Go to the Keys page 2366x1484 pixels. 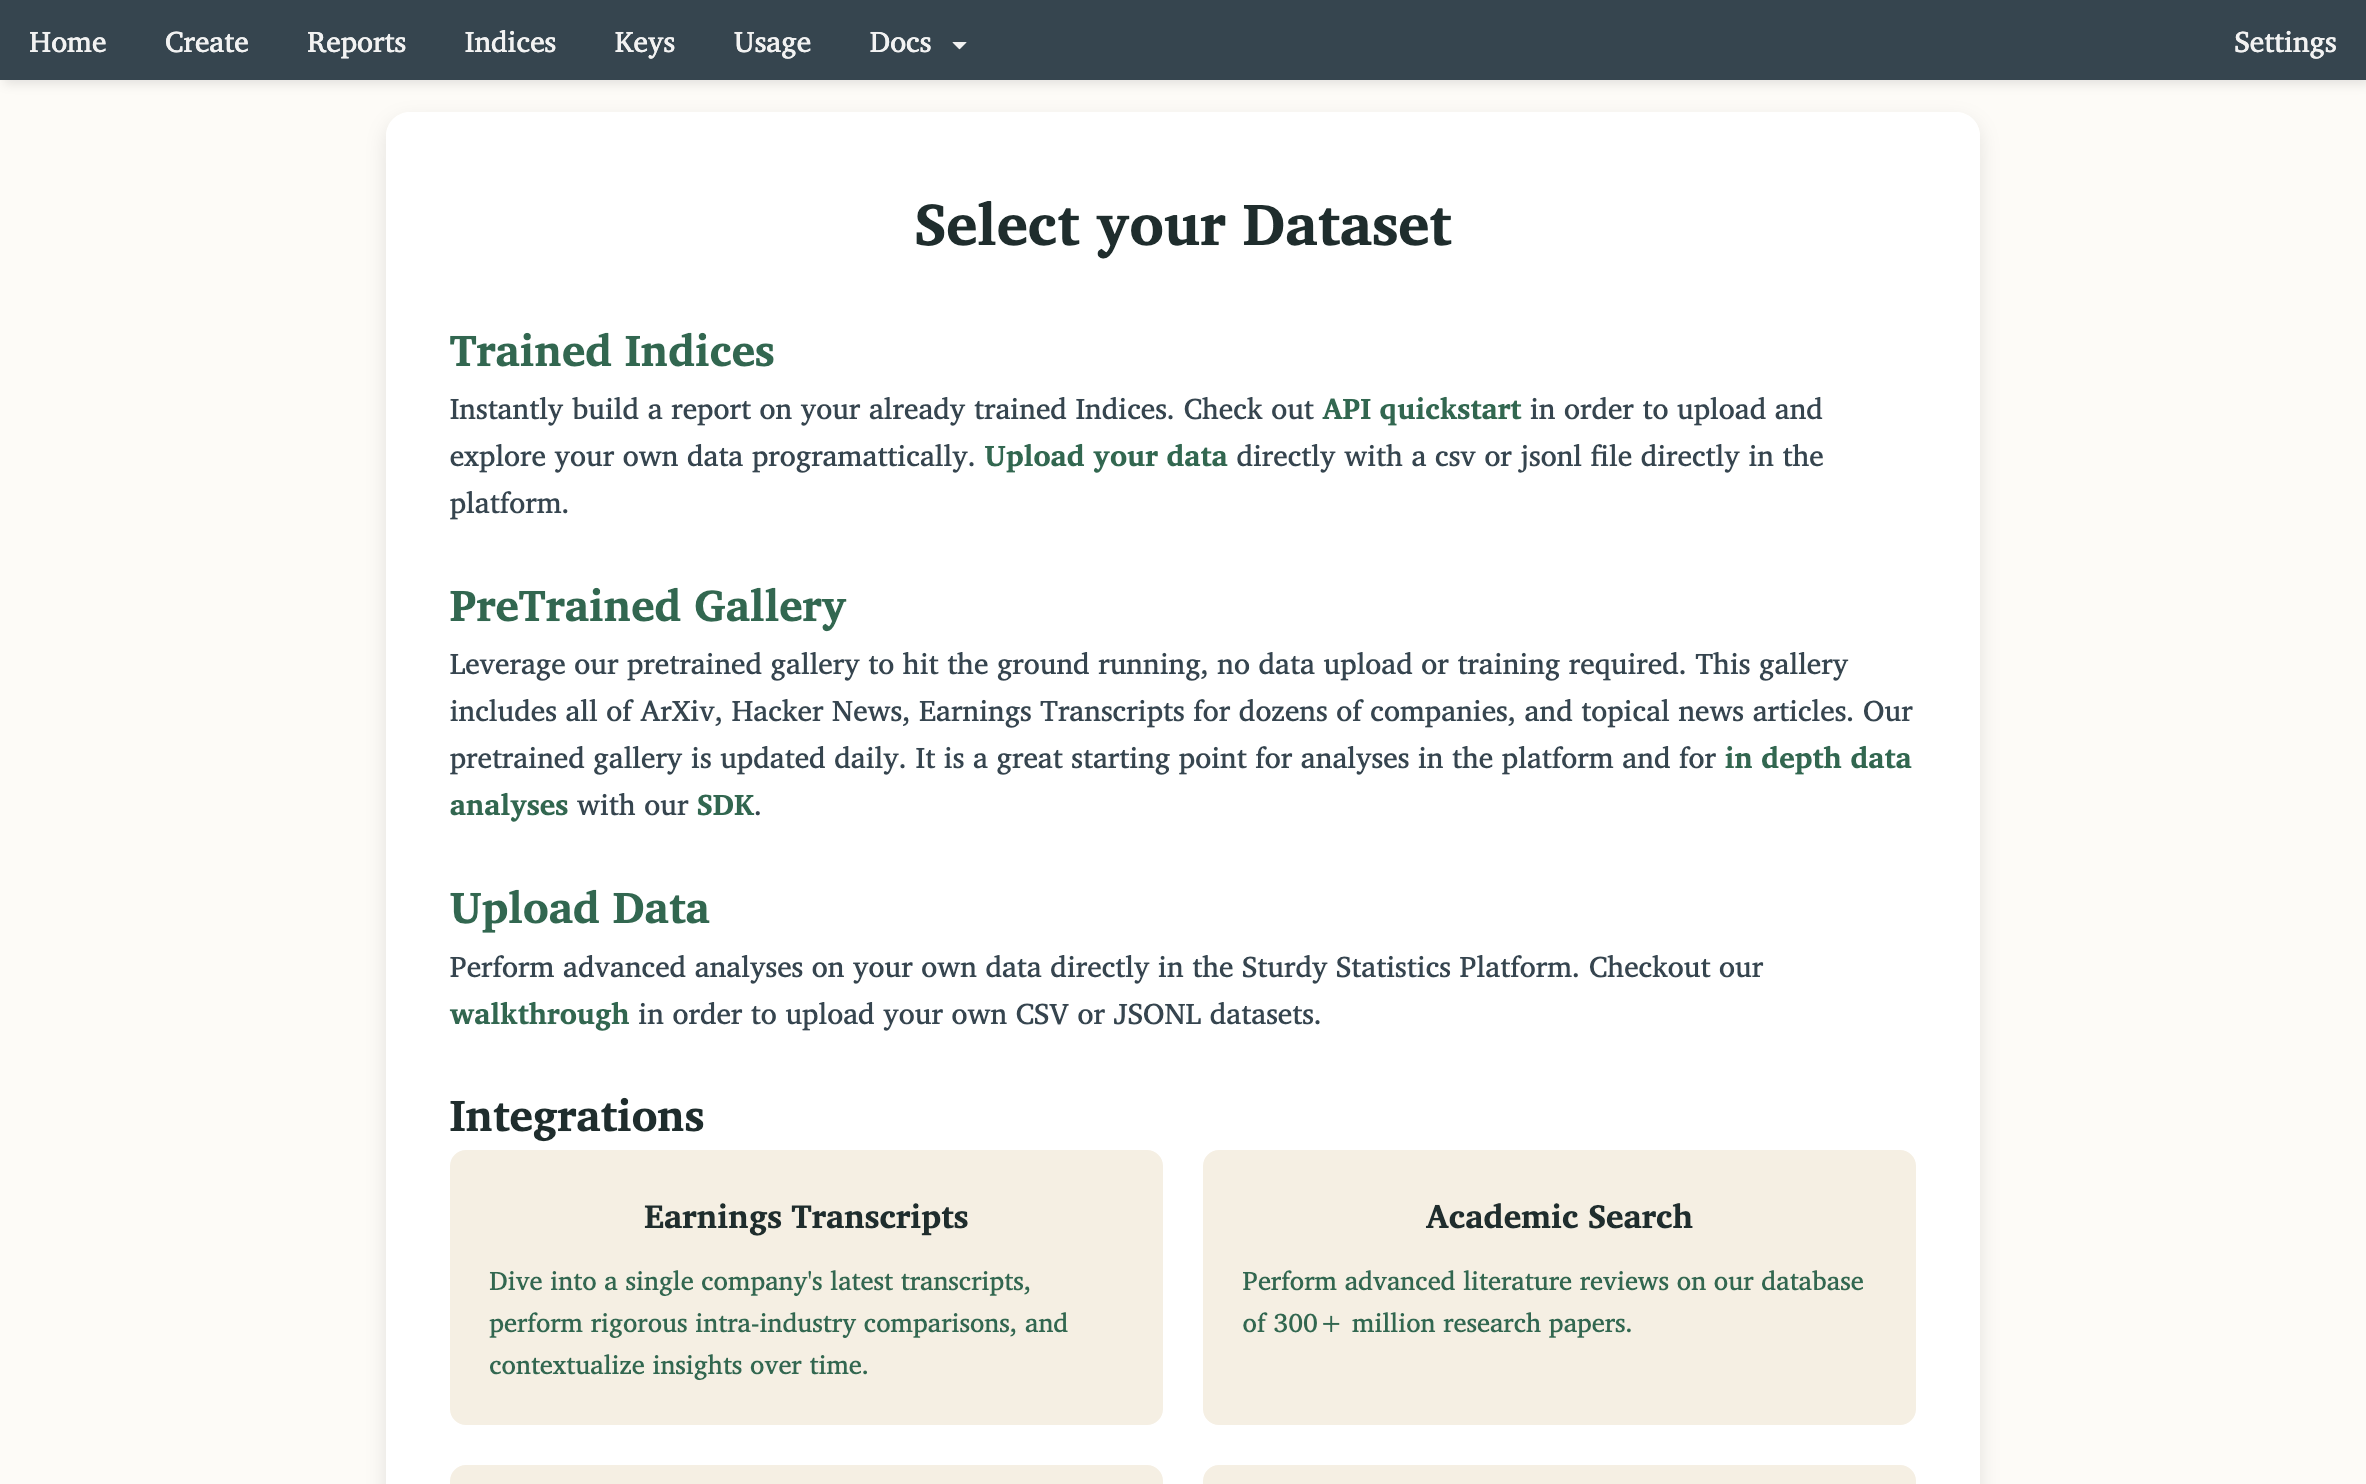click(x=644, y=42)
